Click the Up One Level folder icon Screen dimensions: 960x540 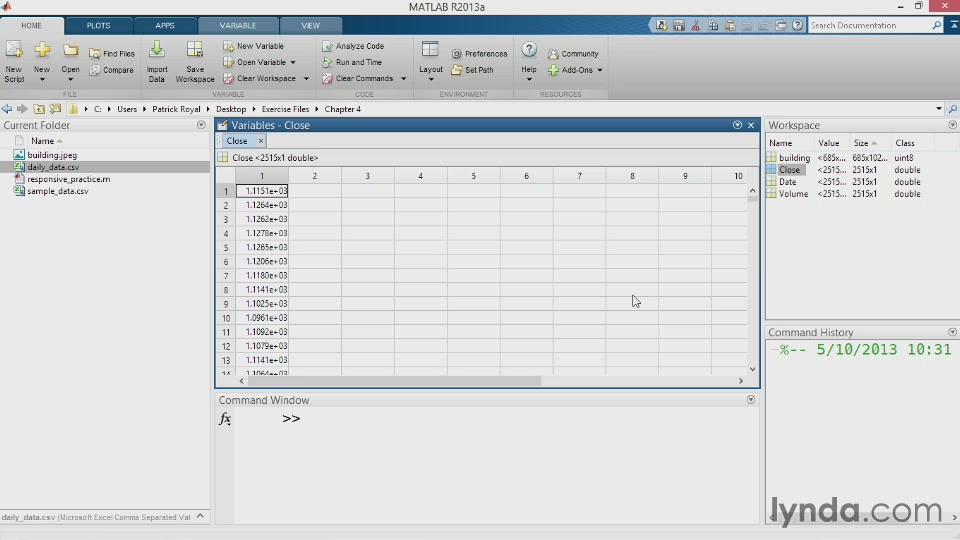(x=39, y=109)
